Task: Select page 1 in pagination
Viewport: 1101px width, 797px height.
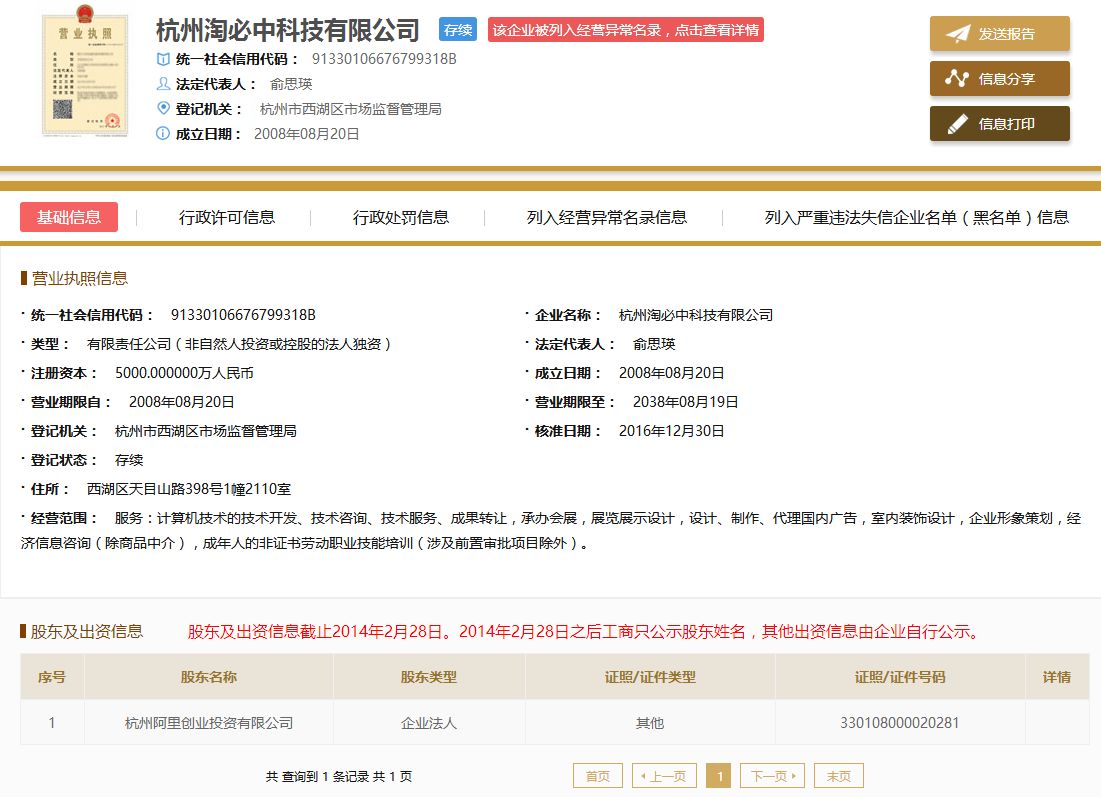Action: click(x=719, y=776)
